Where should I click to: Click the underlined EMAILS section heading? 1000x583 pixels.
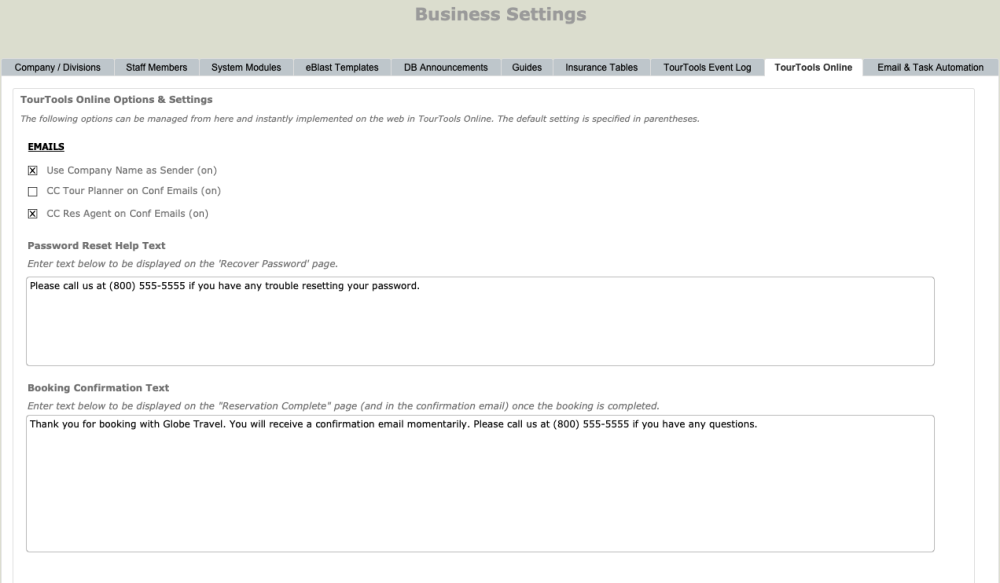pos(44,146)
